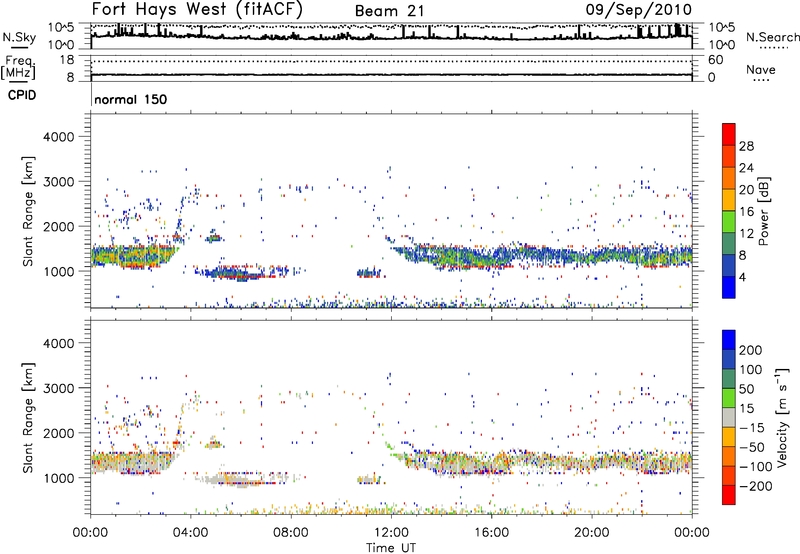Screen dimensions: 800x554
Task: Click the "Beam 21" label
Action: pyautogui.click(x=390, y=11)
